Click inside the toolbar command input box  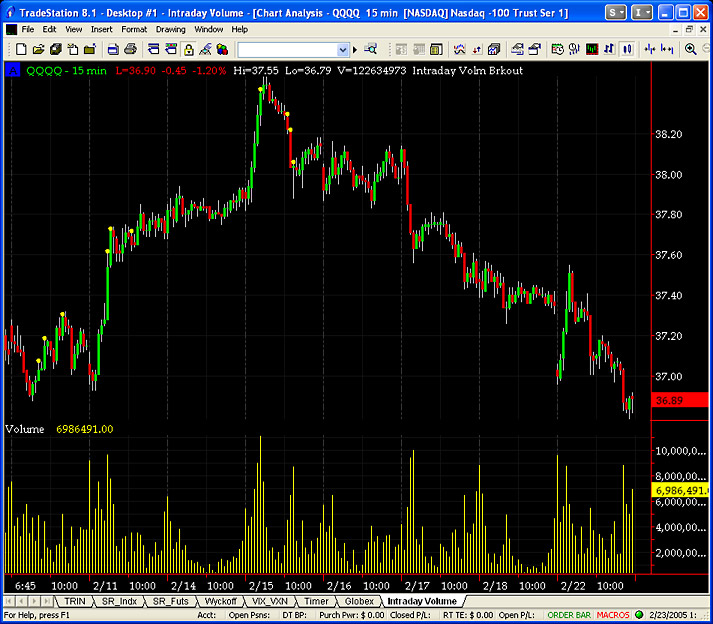tap(287, 50)
